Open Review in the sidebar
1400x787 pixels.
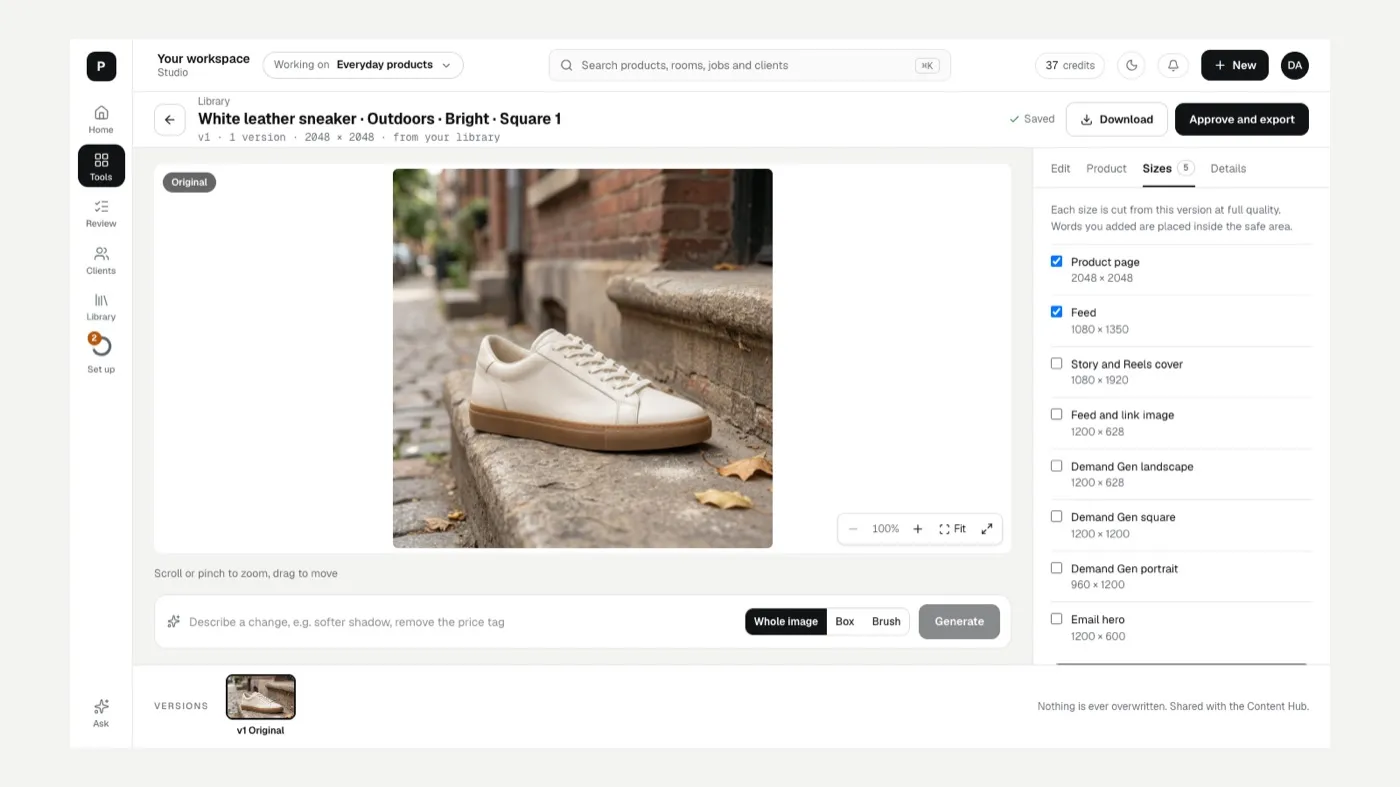(x=101, y=213)
